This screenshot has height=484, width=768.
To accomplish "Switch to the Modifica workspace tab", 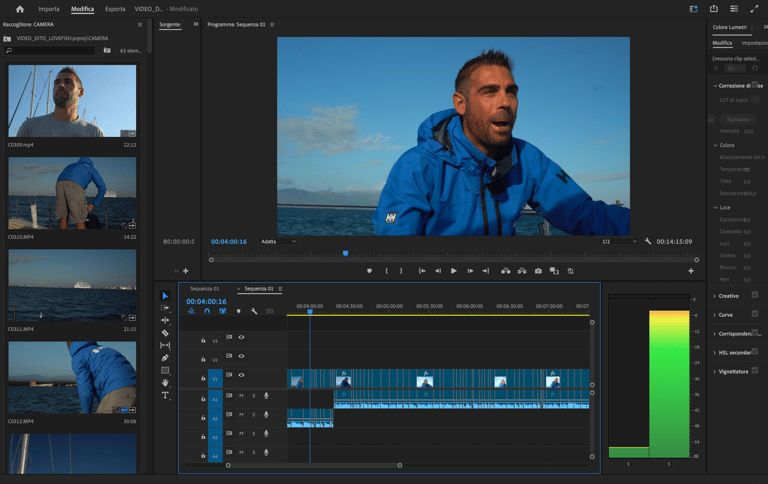I will click(x=82, y=9).
